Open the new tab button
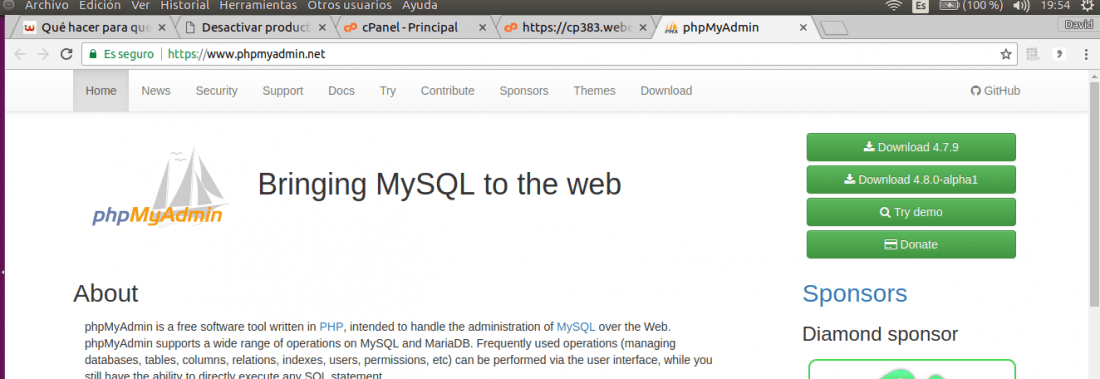Viewport: 1100px width, 379px height. pyautogui.click(x=834, y=28)
